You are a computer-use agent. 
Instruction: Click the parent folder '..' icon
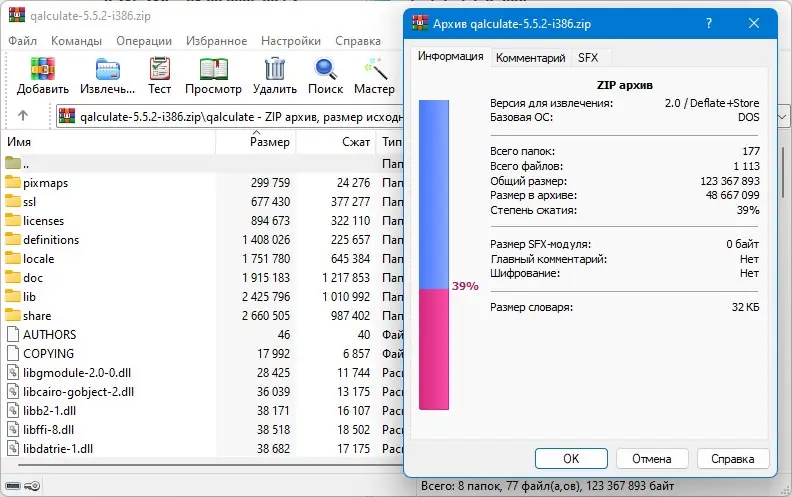(x=13, y=163)
